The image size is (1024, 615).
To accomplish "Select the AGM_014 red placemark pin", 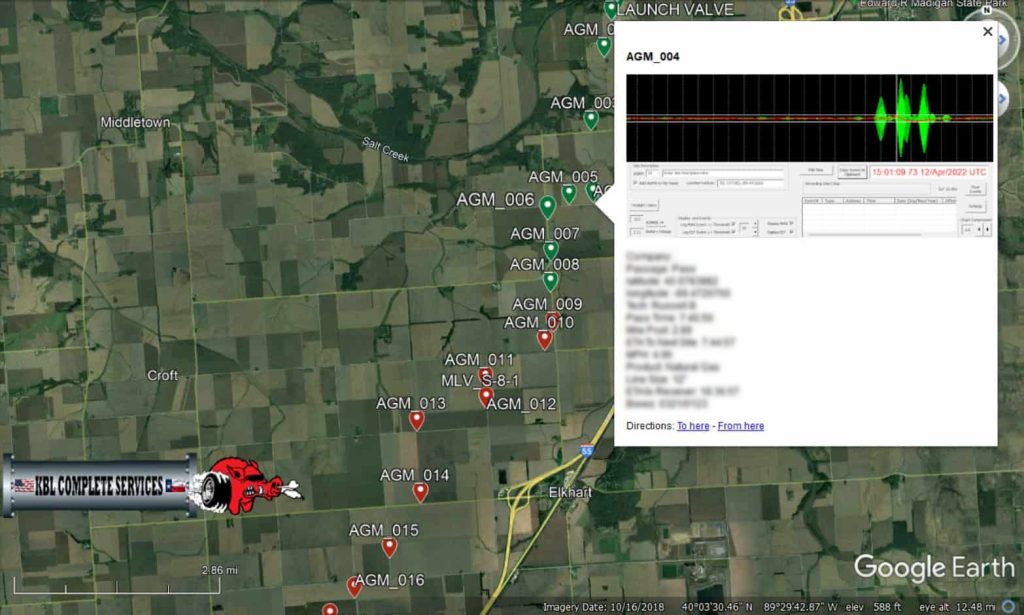I will (x=420, y=492).
